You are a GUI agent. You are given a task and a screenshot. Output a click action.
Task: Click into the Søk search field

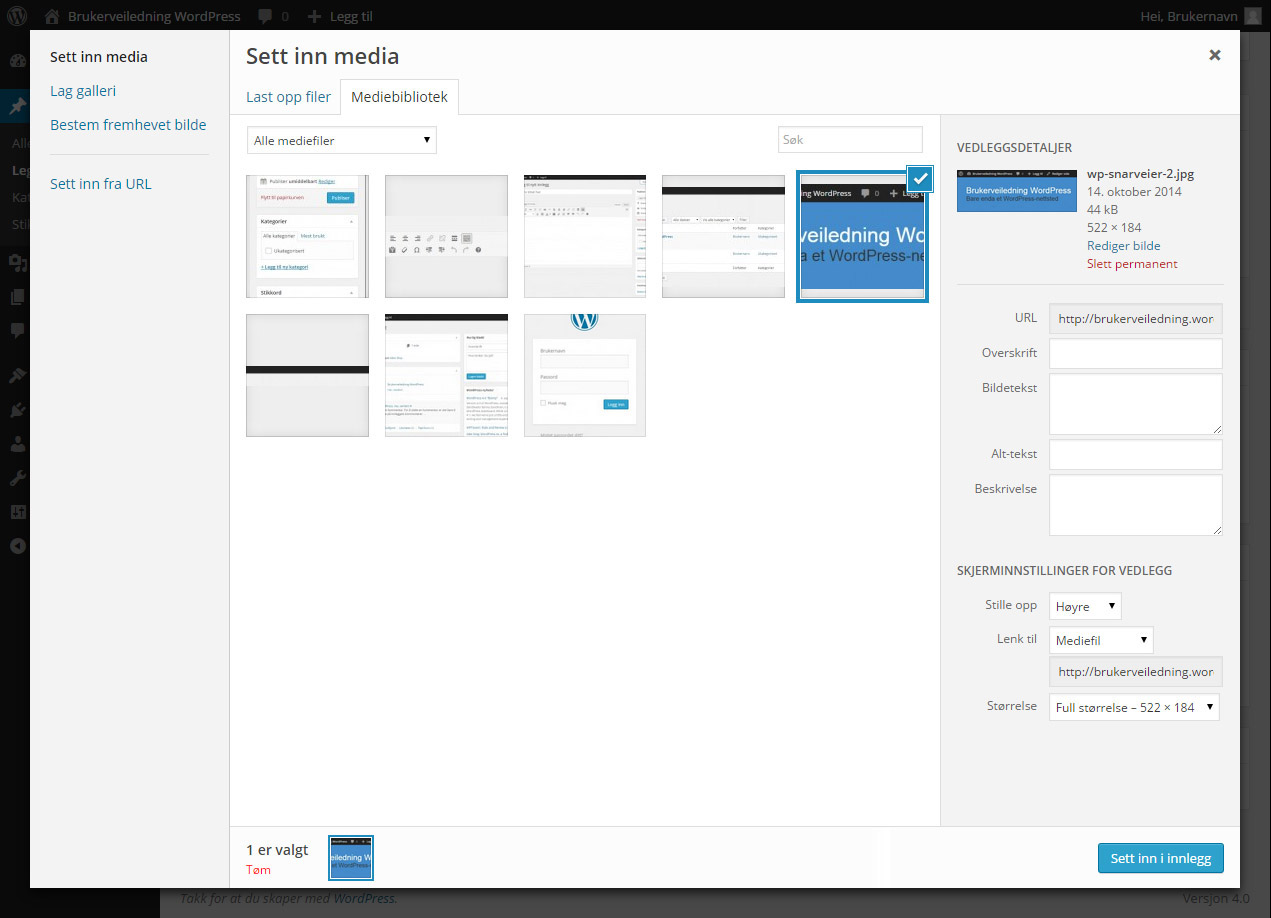[850, 140]
